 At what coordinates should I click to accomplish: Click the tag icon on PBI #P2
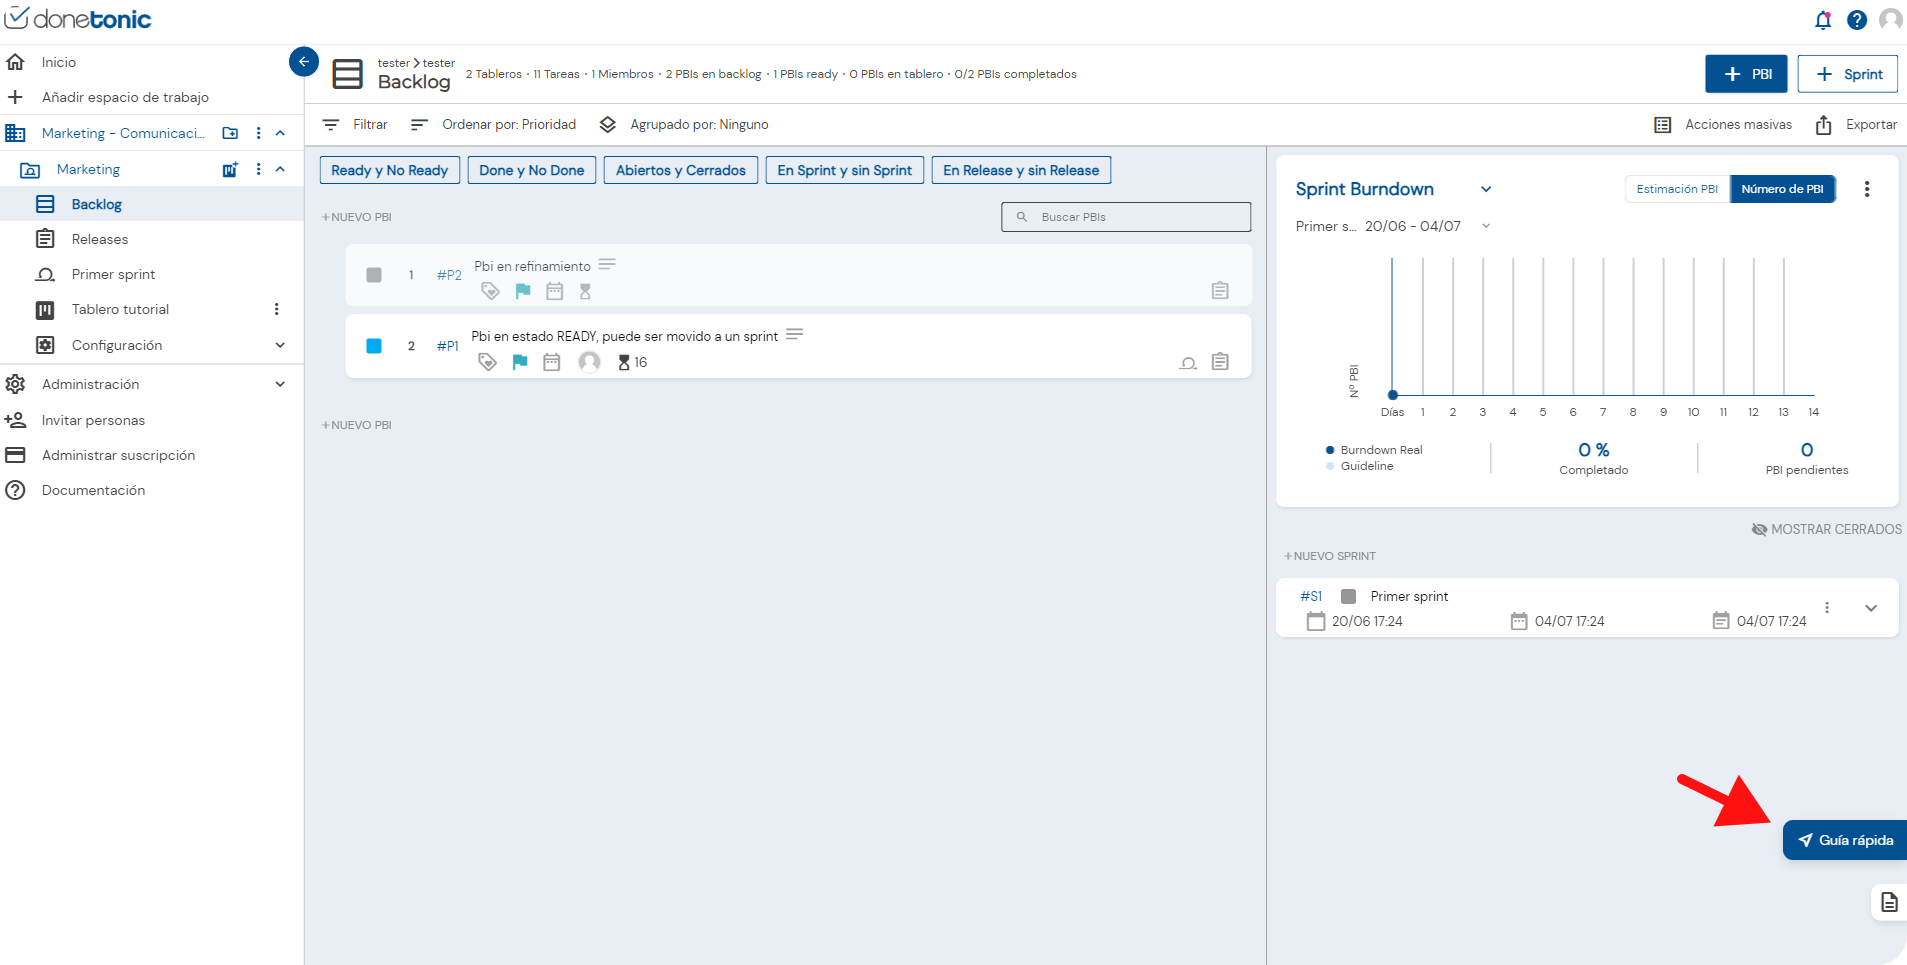click(x=490, y=291)
